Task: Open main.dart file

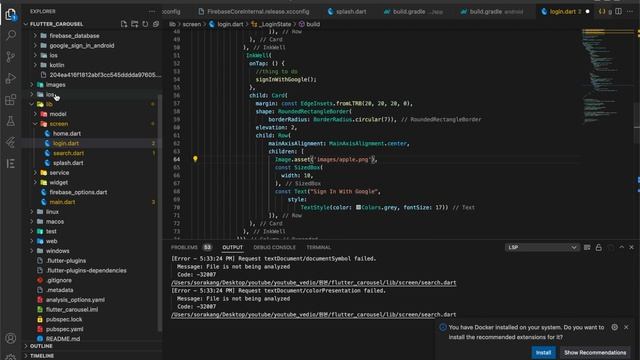Action: [x=62, y=202]
